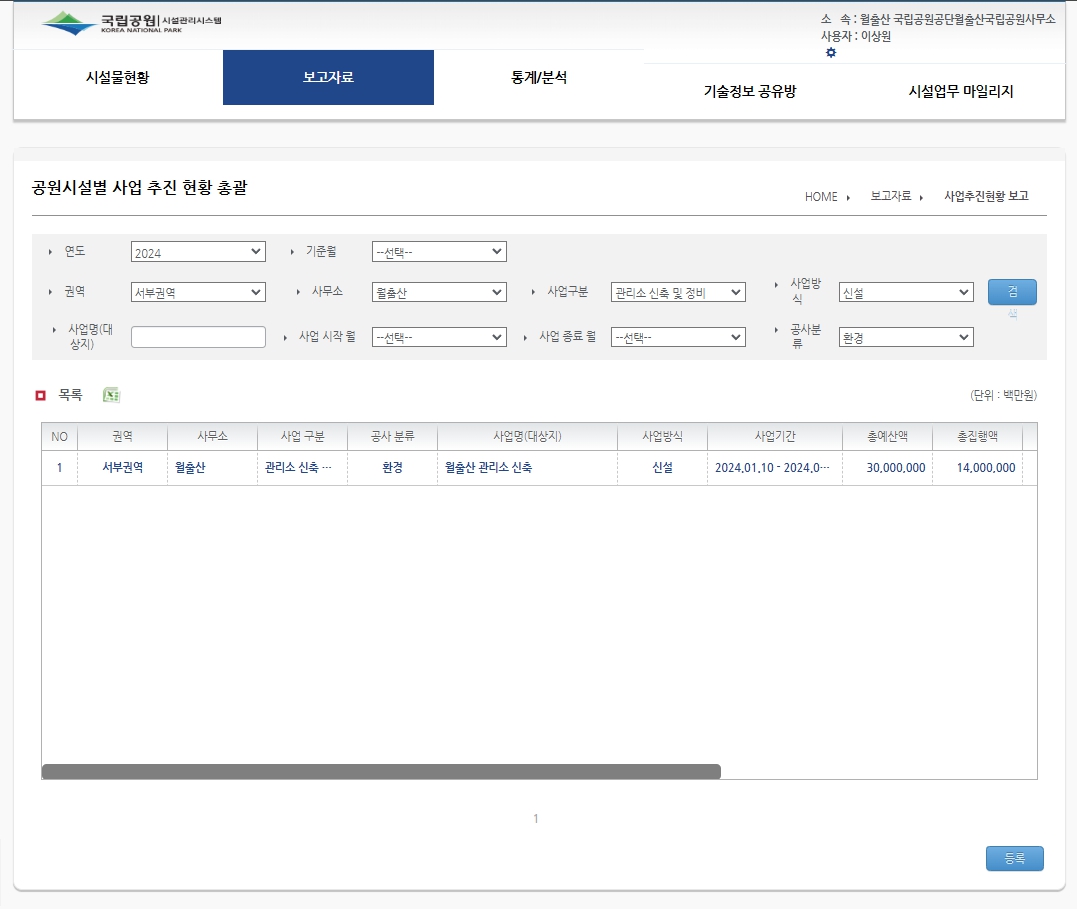Click the Korea National Park logo

click(x=131, y=23)
